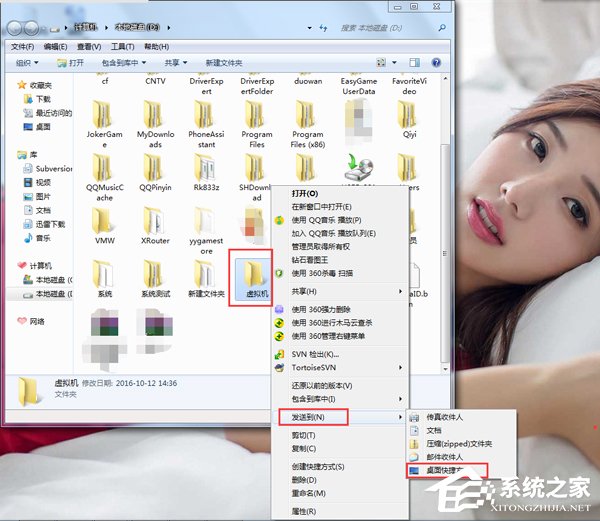
Task: Click the QQMusicCache folder icon
Action: point(105,165)
